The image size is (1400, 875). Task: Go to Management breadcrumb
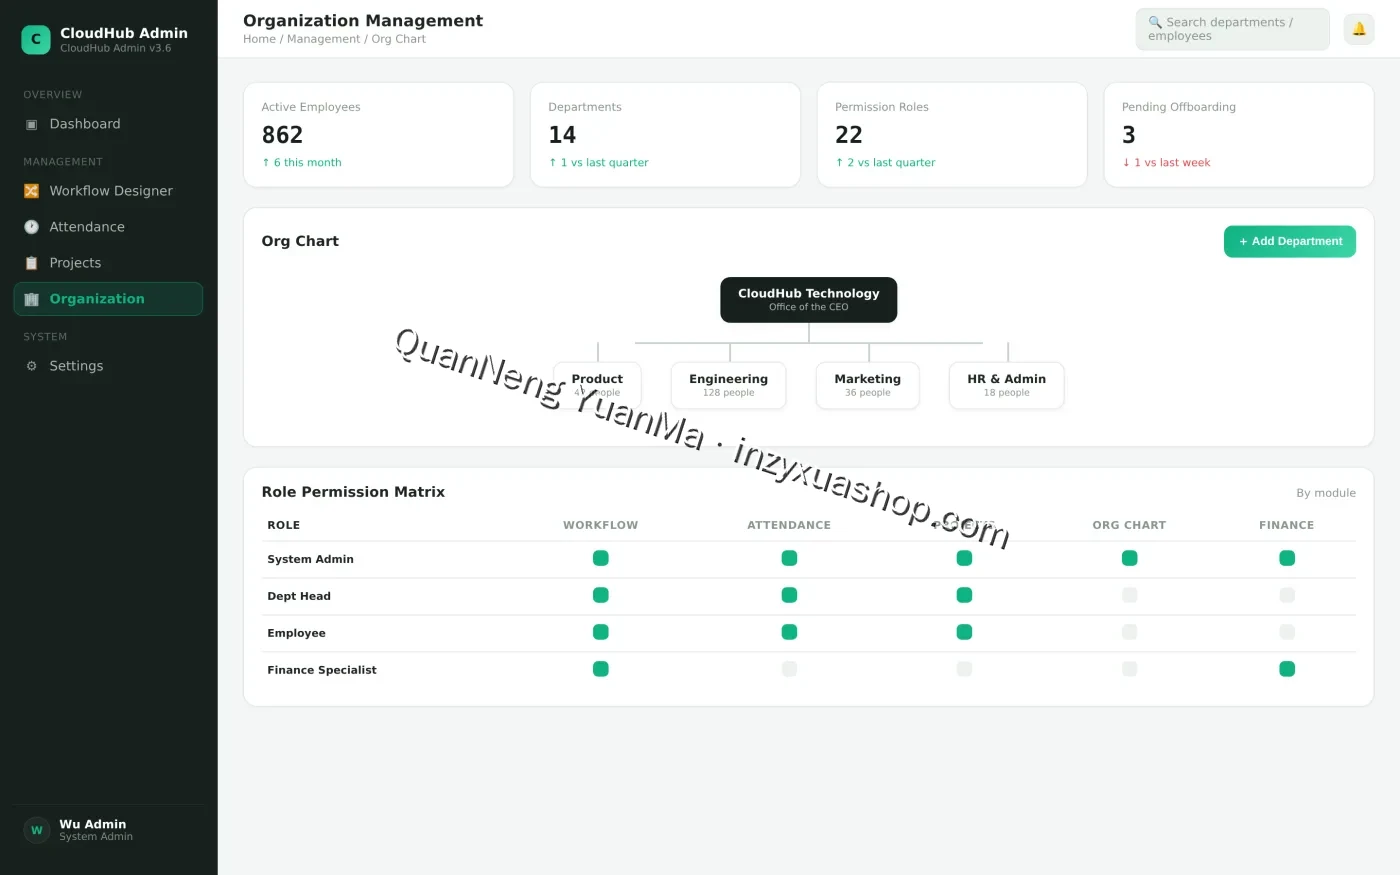[323, 39]
